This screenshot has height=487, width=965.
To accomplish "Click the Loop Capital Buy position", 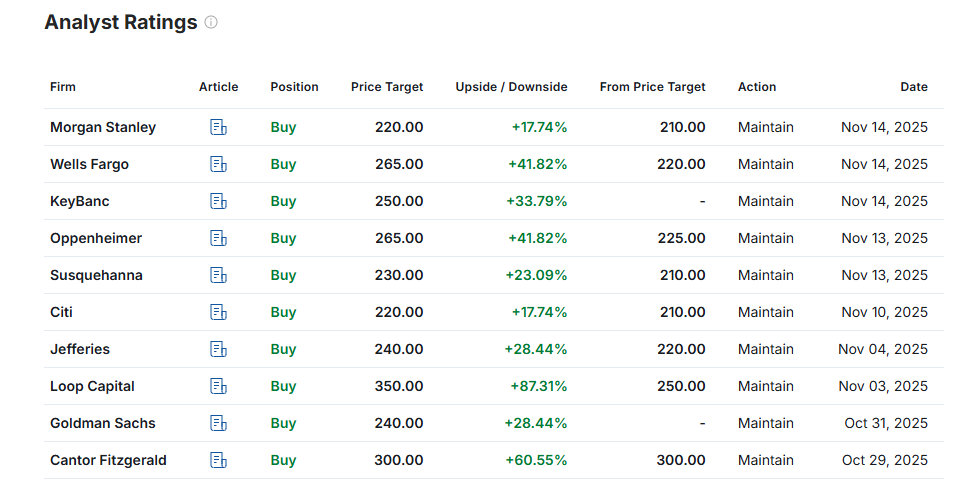I will (x=283, y=386).
